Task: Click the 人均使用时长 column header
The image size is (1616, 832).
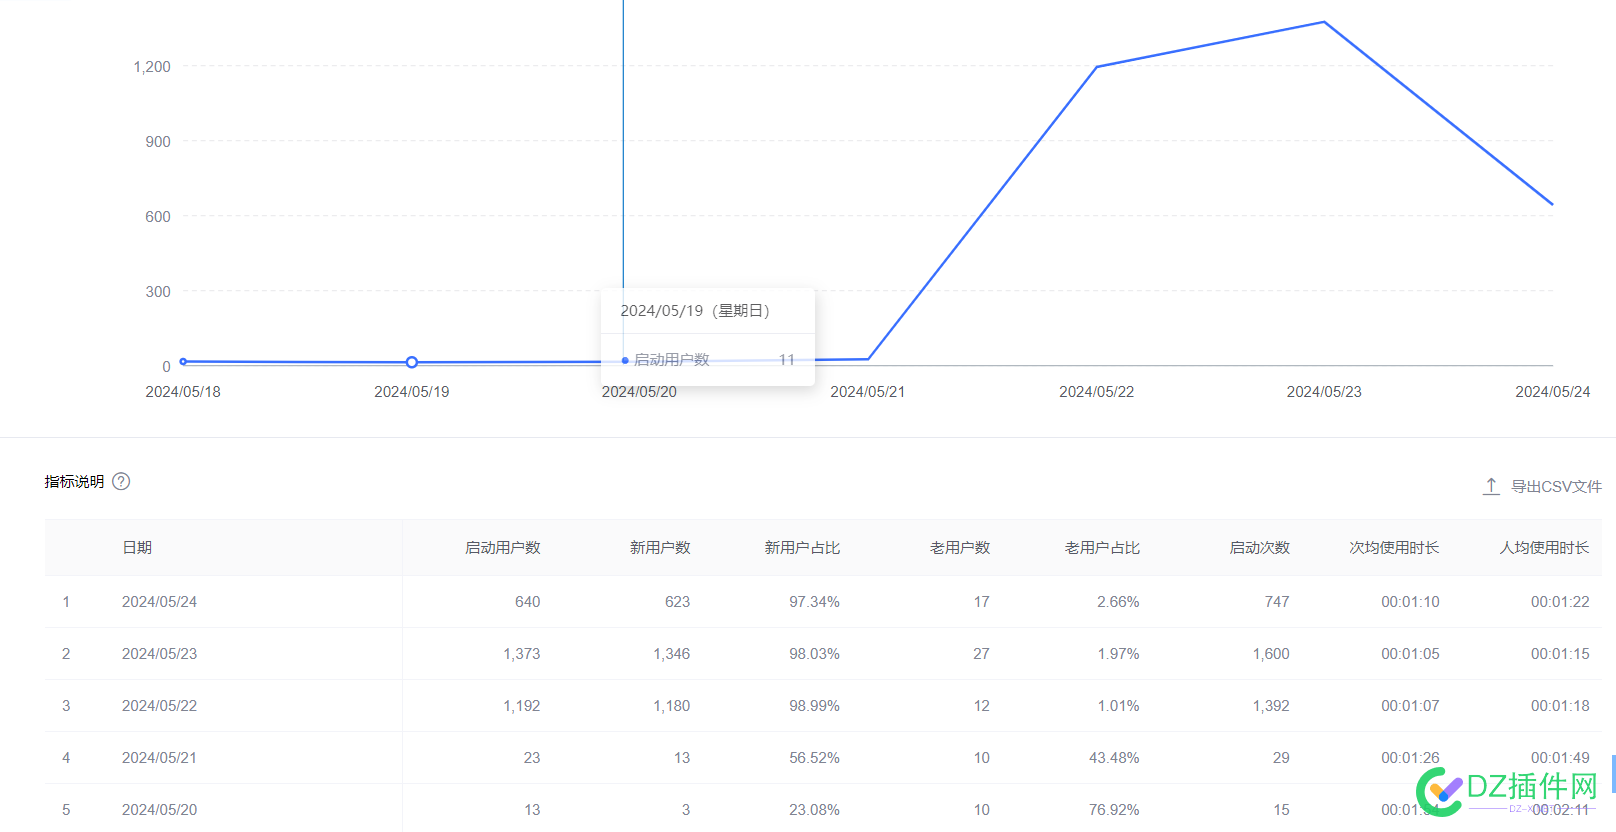Action: pos(1544,547)
